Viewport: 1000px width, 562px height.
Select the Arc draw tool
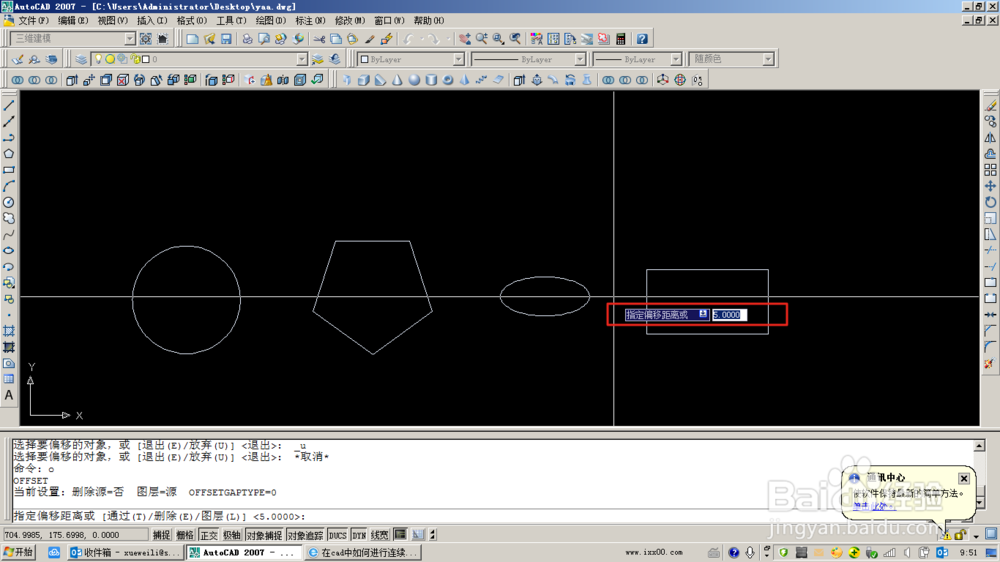pos(9,186)
